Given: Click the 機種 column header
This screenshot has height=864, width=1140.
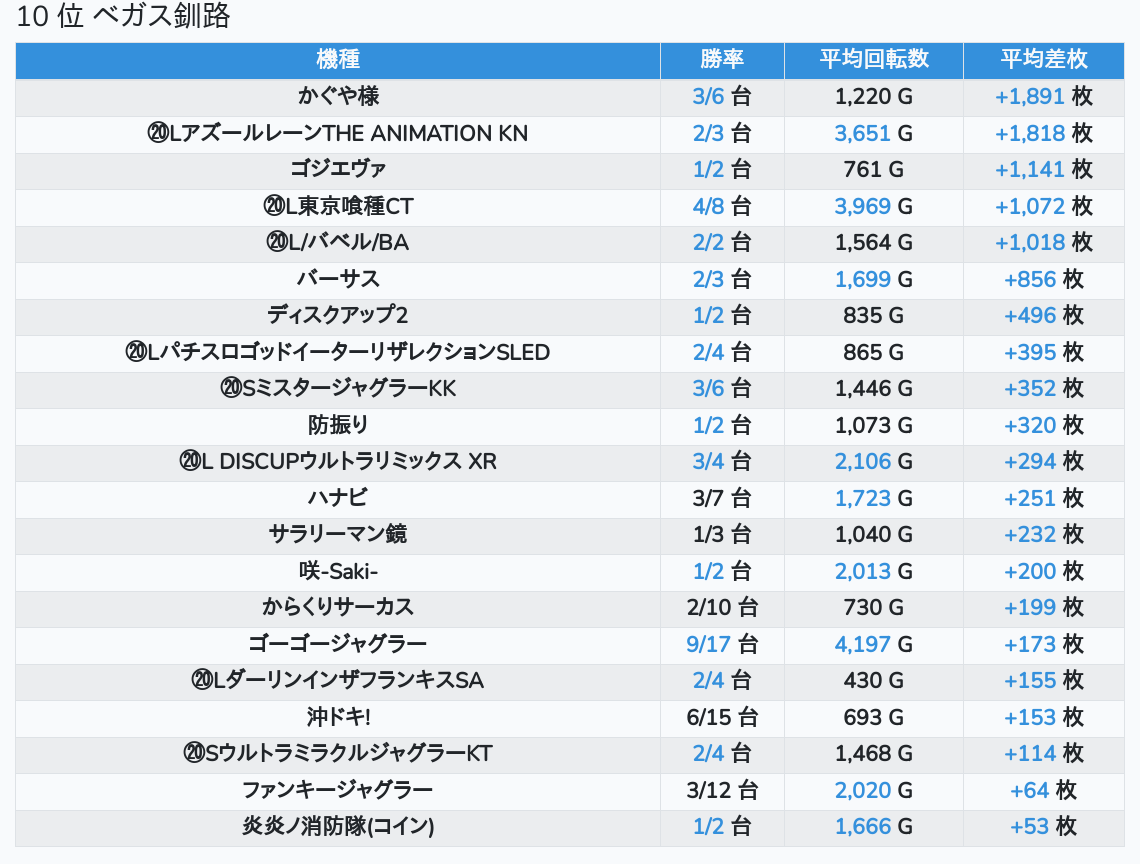Looking at the screenshot, I should (x=338, y=59).
